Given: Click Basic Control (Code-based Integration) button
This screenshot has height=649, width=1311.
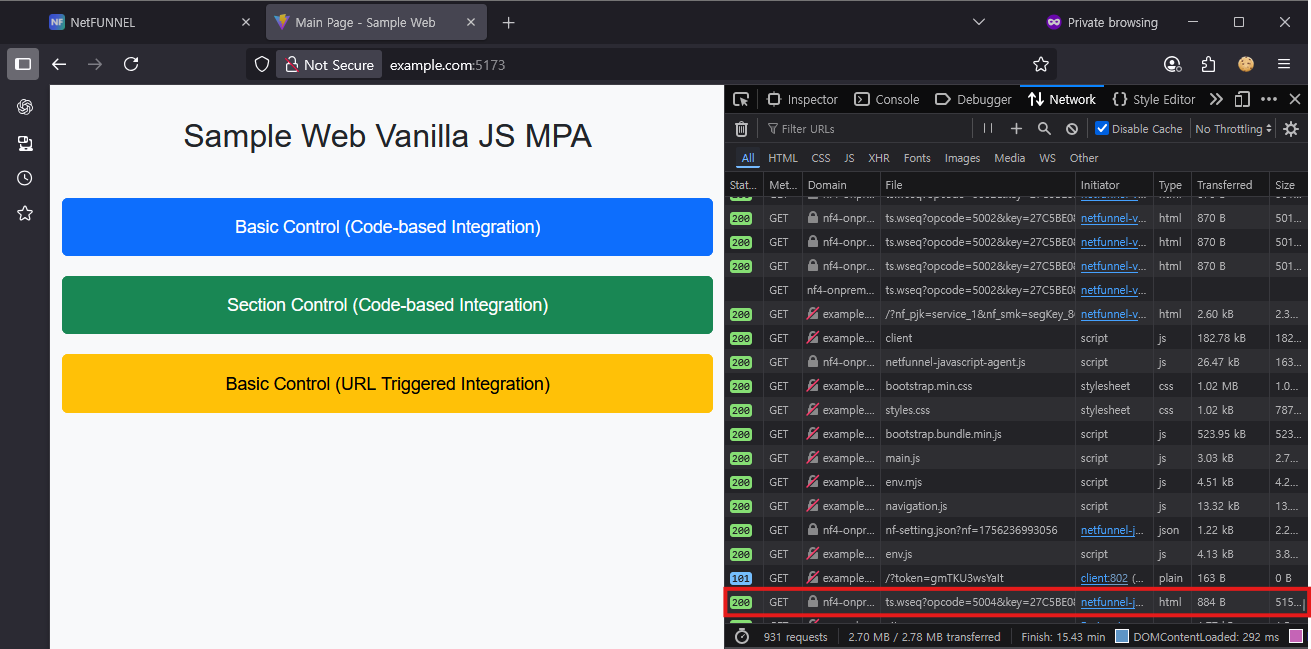Looking at the screenshot, I should click(387, 227).
